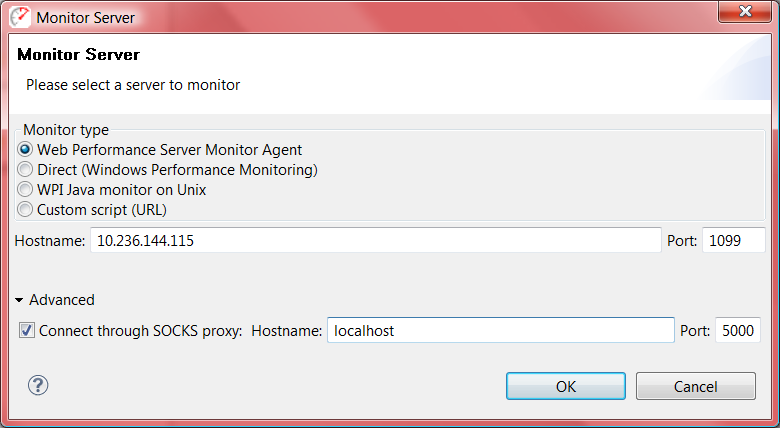The width and height of the screenshot is (780, 428).
Task: Click the proxy Port field showing 5000
Action: coord(738,330)
